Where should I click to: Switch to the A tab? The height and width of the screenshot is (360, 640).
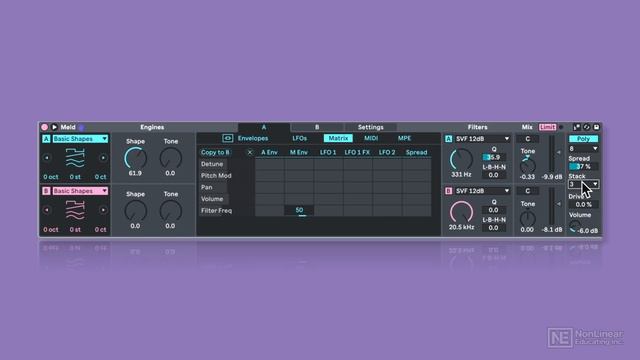point(264,127)
